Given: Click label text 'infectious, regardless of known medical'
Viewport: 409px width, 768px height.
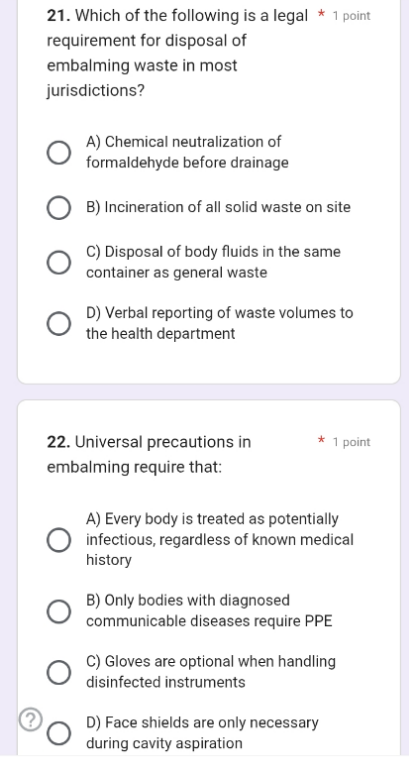Looking at the screenshot, I should pyautogui.click(x=219, y=540).
